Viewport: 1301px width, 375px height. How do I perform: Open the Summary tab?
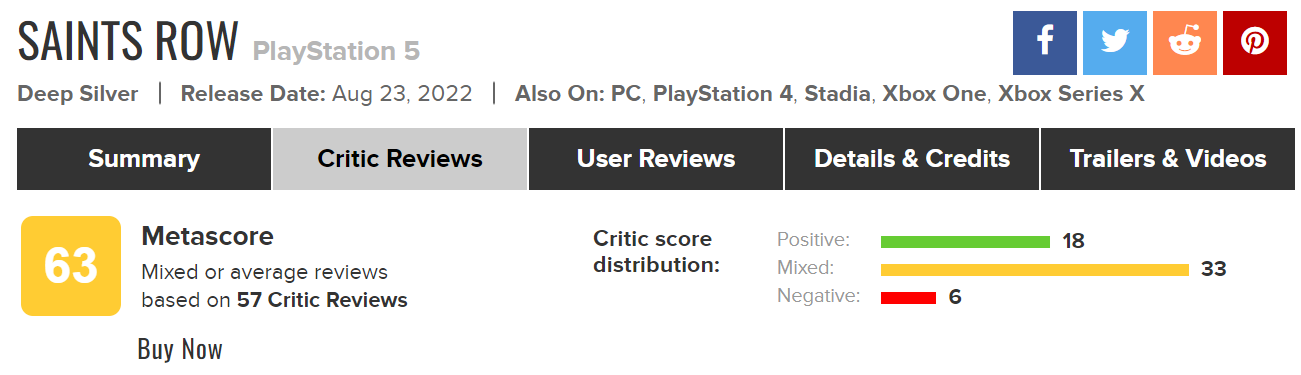143,159
